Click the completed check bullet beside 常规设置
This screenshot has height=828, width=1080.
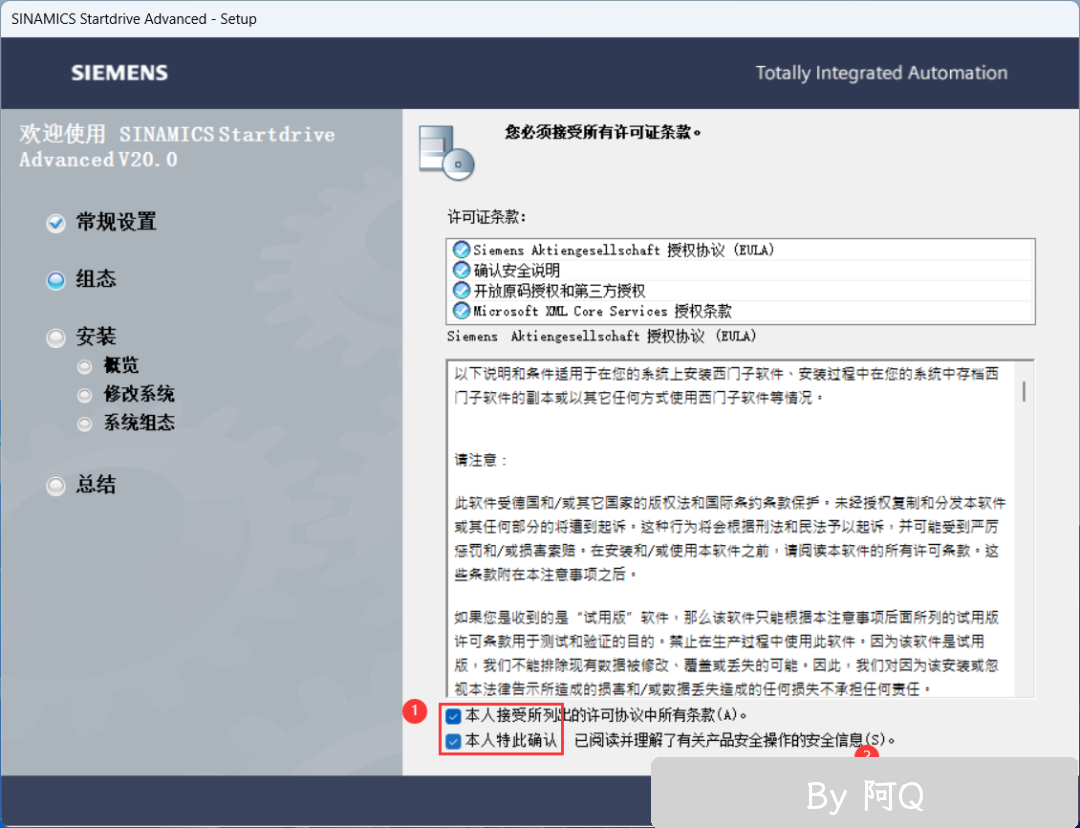tap(56, 223)
